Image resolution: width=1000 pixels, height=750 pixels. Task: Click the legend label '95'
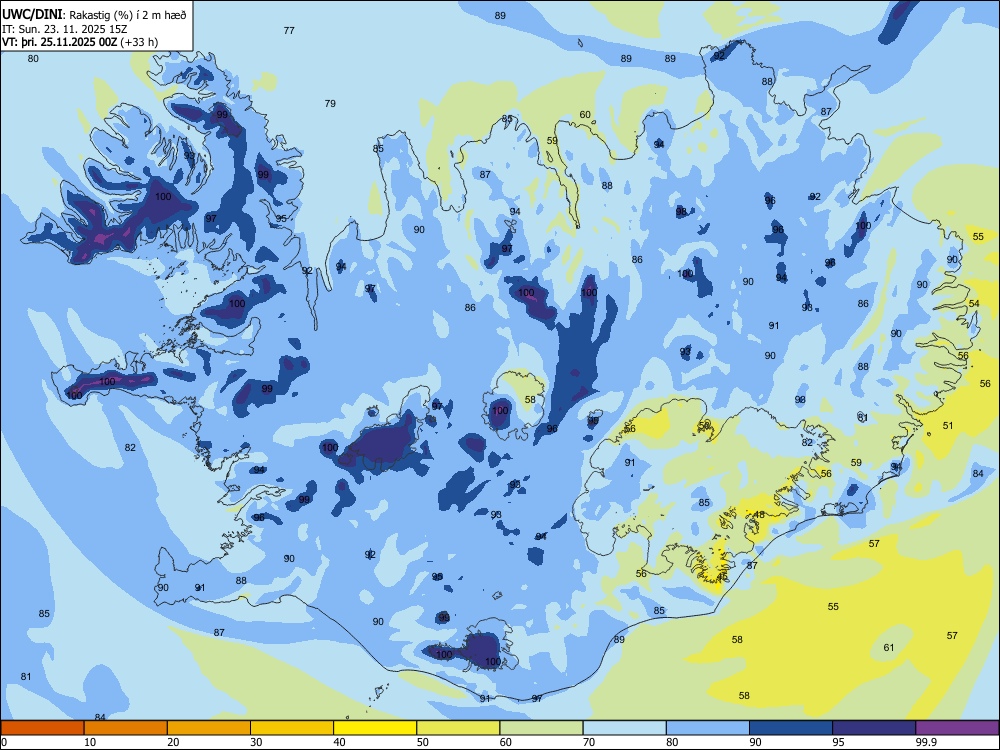pyautogui.click(x=839, y=742)
